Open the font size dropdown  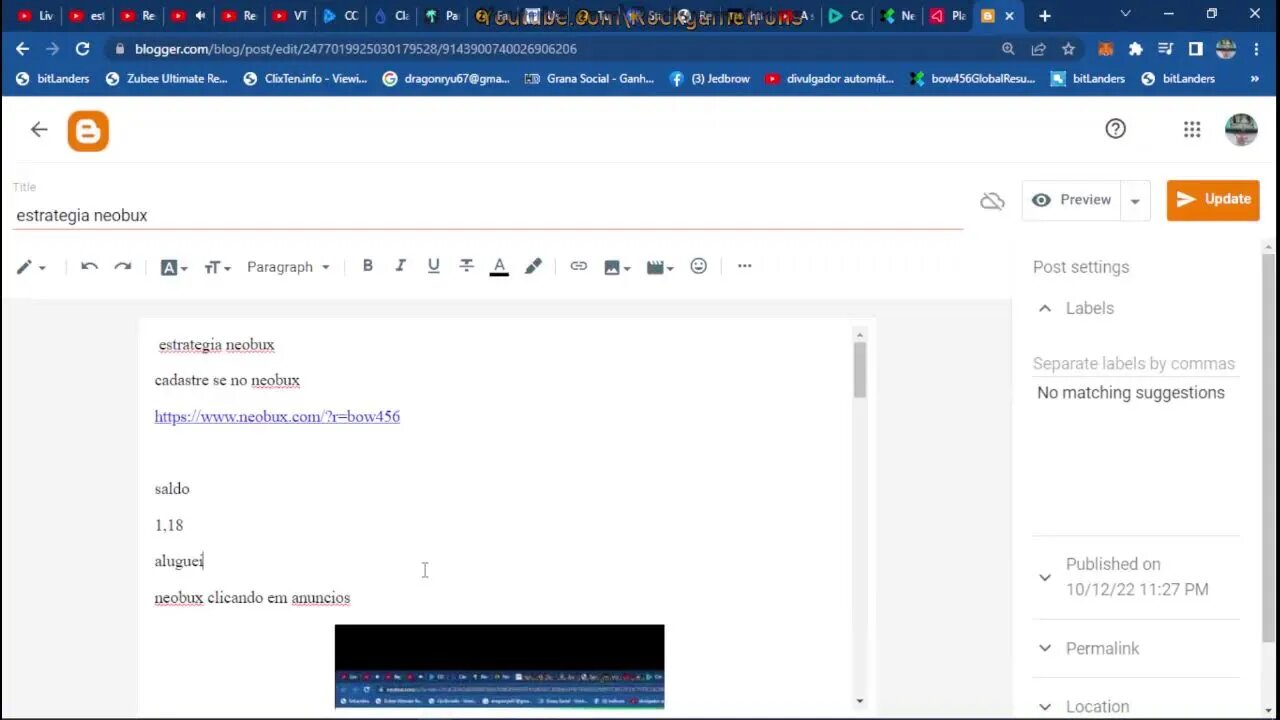pos(217,267)
